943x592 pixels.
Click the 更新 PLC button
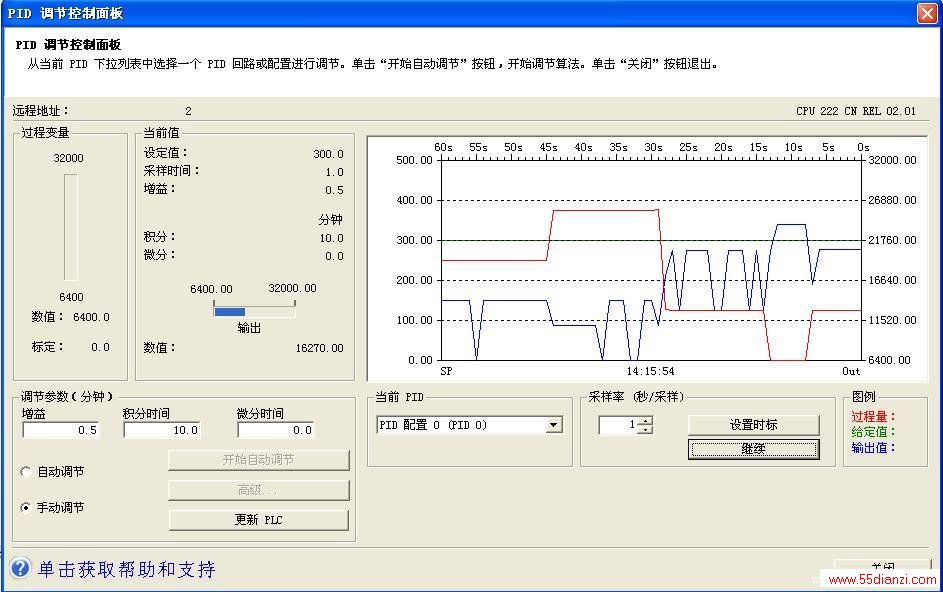click(259, 520)
